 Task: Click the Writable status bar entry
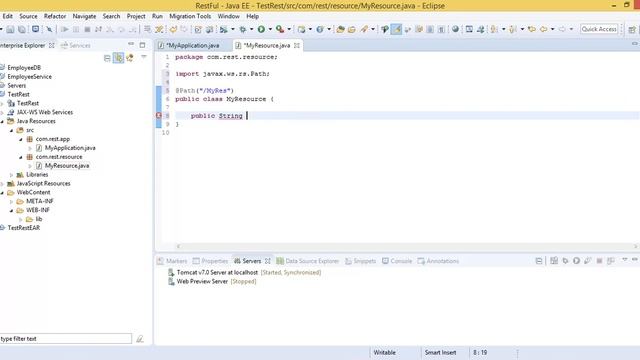pos(384,352)
